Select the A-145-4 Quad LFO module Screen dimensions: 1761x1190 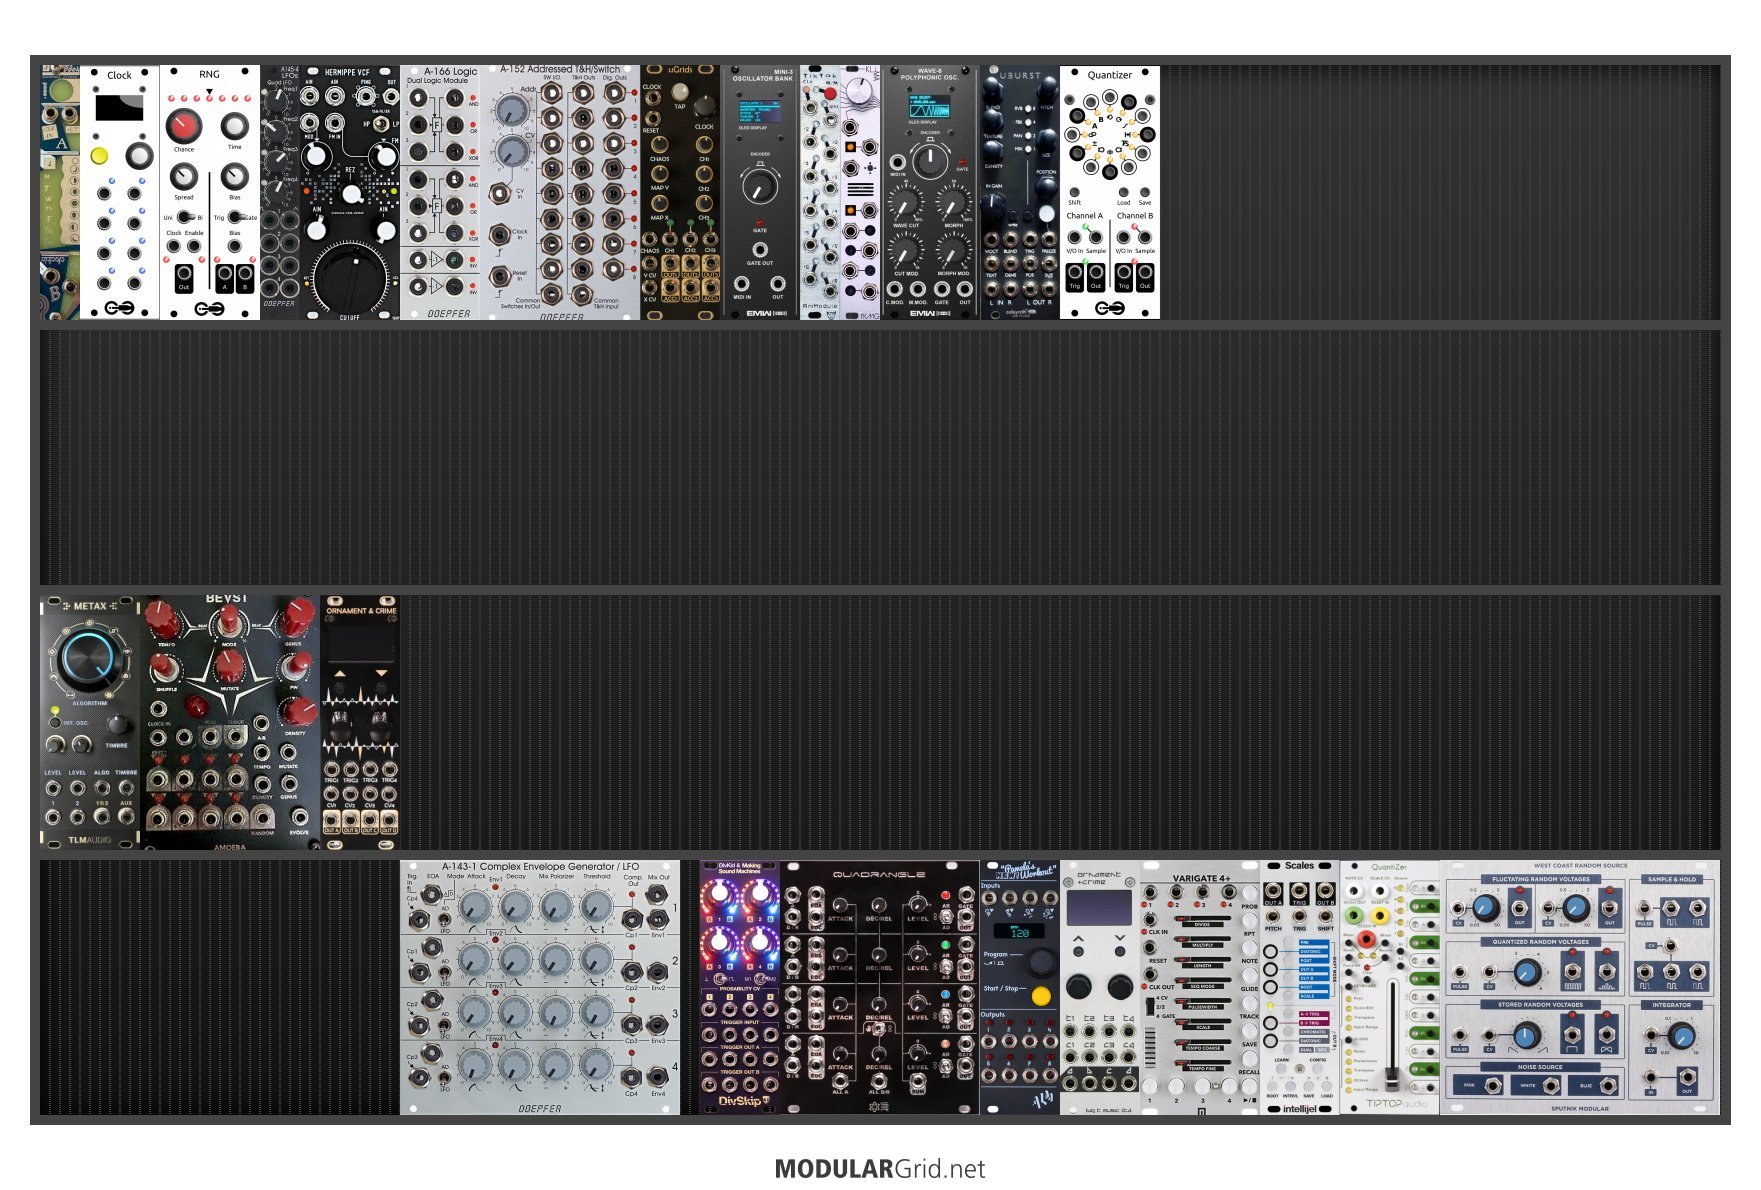[x=280, y=193]
